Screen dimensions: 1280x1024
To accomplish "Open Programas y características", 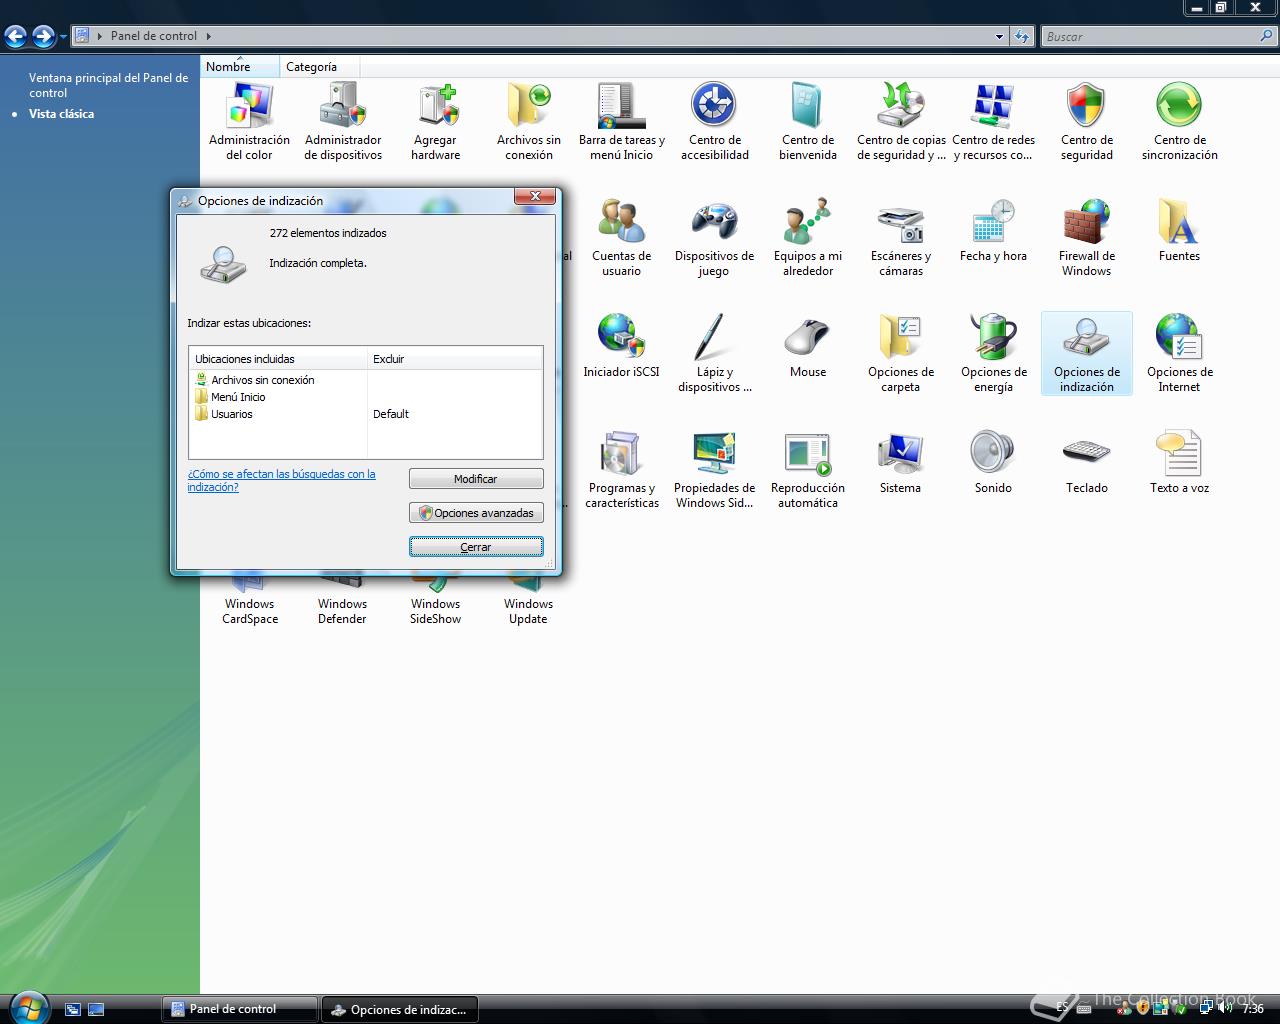I will (x=622, y=470).
